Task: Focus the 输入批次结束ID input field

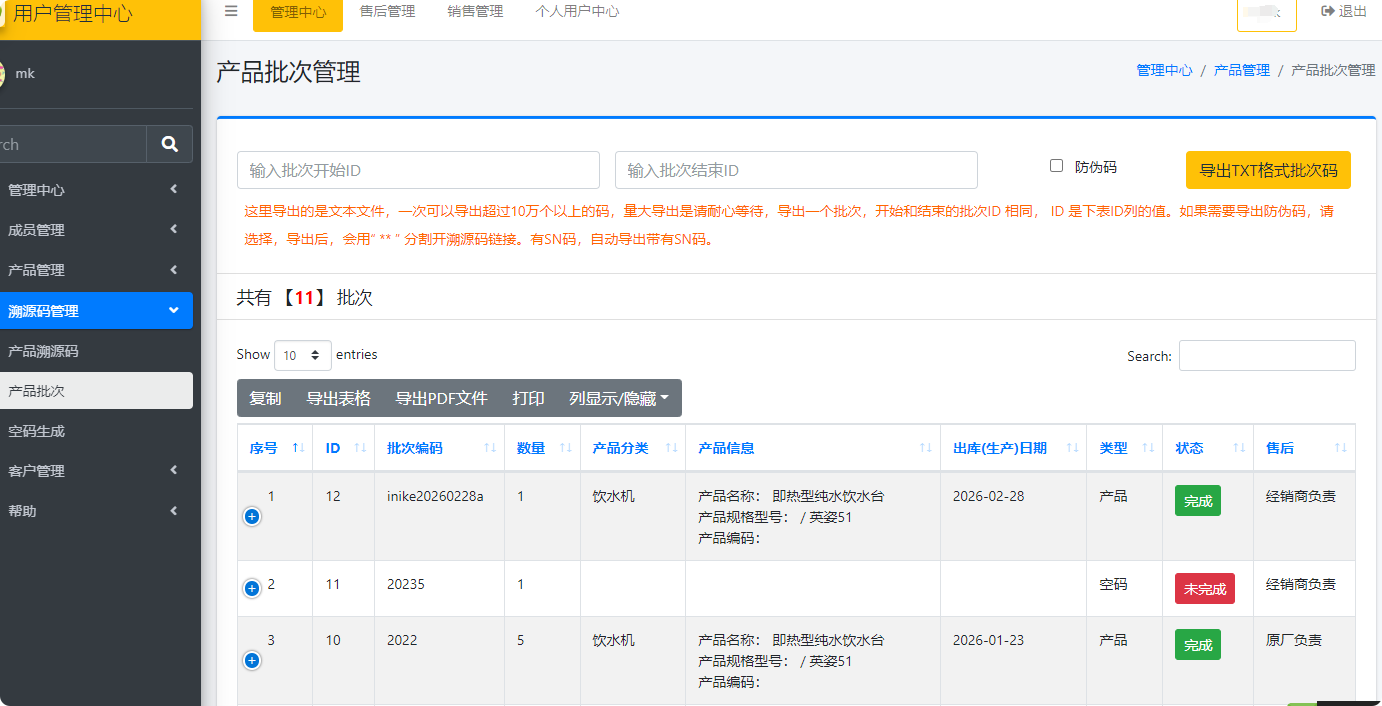Action: click(796, 170)
